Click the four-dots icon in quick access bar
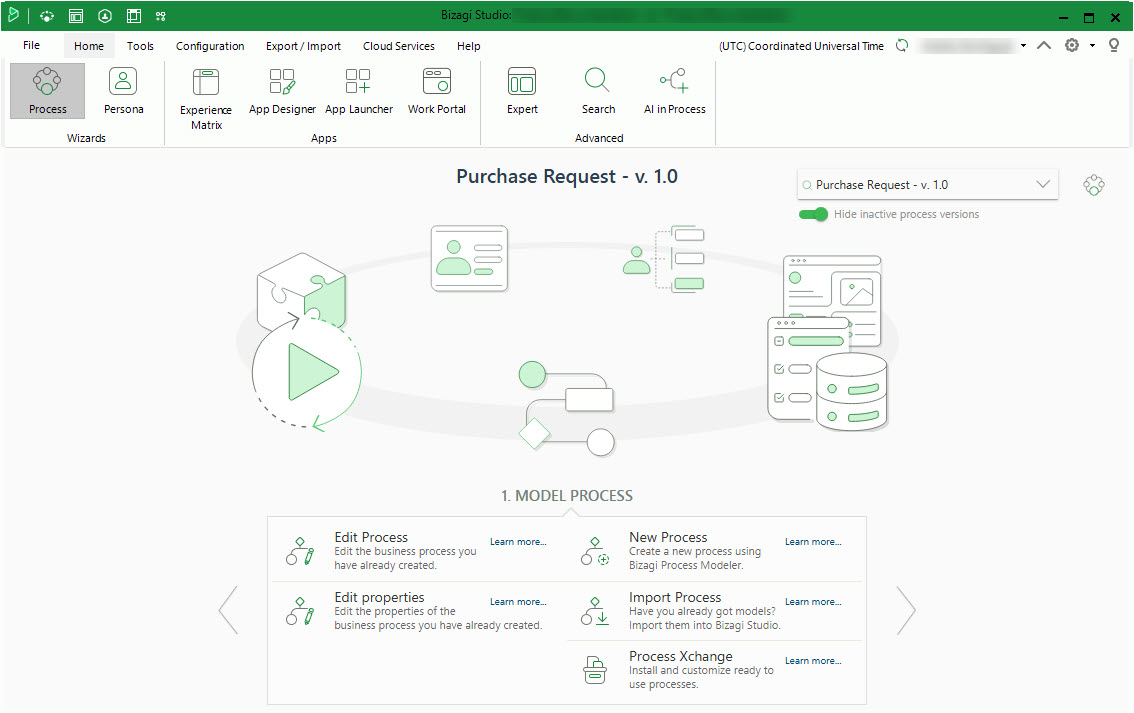1134x713 pixels. coord(161,16)
